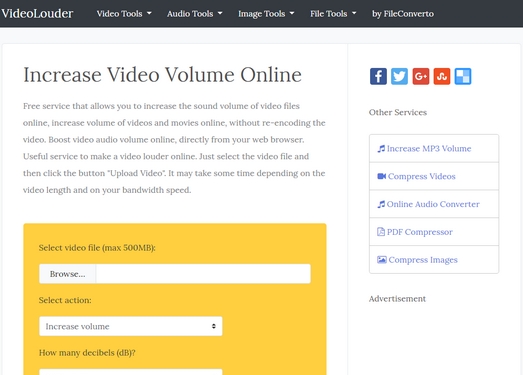Screen dimensions: 523x375
Task: Click the StumbleUpon share icon
Action: click(x=442, y=76)
